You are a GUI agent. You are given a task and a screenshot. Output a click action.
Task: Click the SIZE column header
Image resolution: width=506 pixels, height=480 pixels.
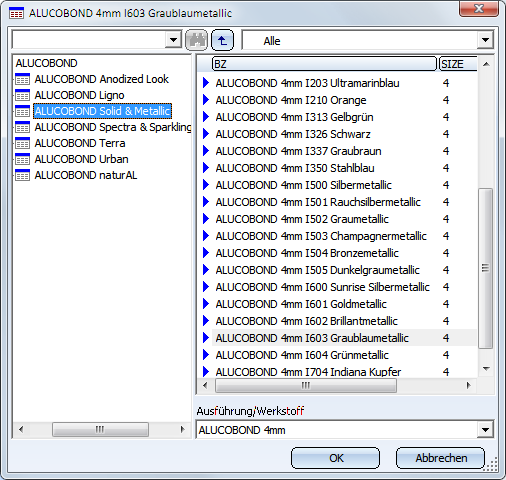(x=458, y=64)
